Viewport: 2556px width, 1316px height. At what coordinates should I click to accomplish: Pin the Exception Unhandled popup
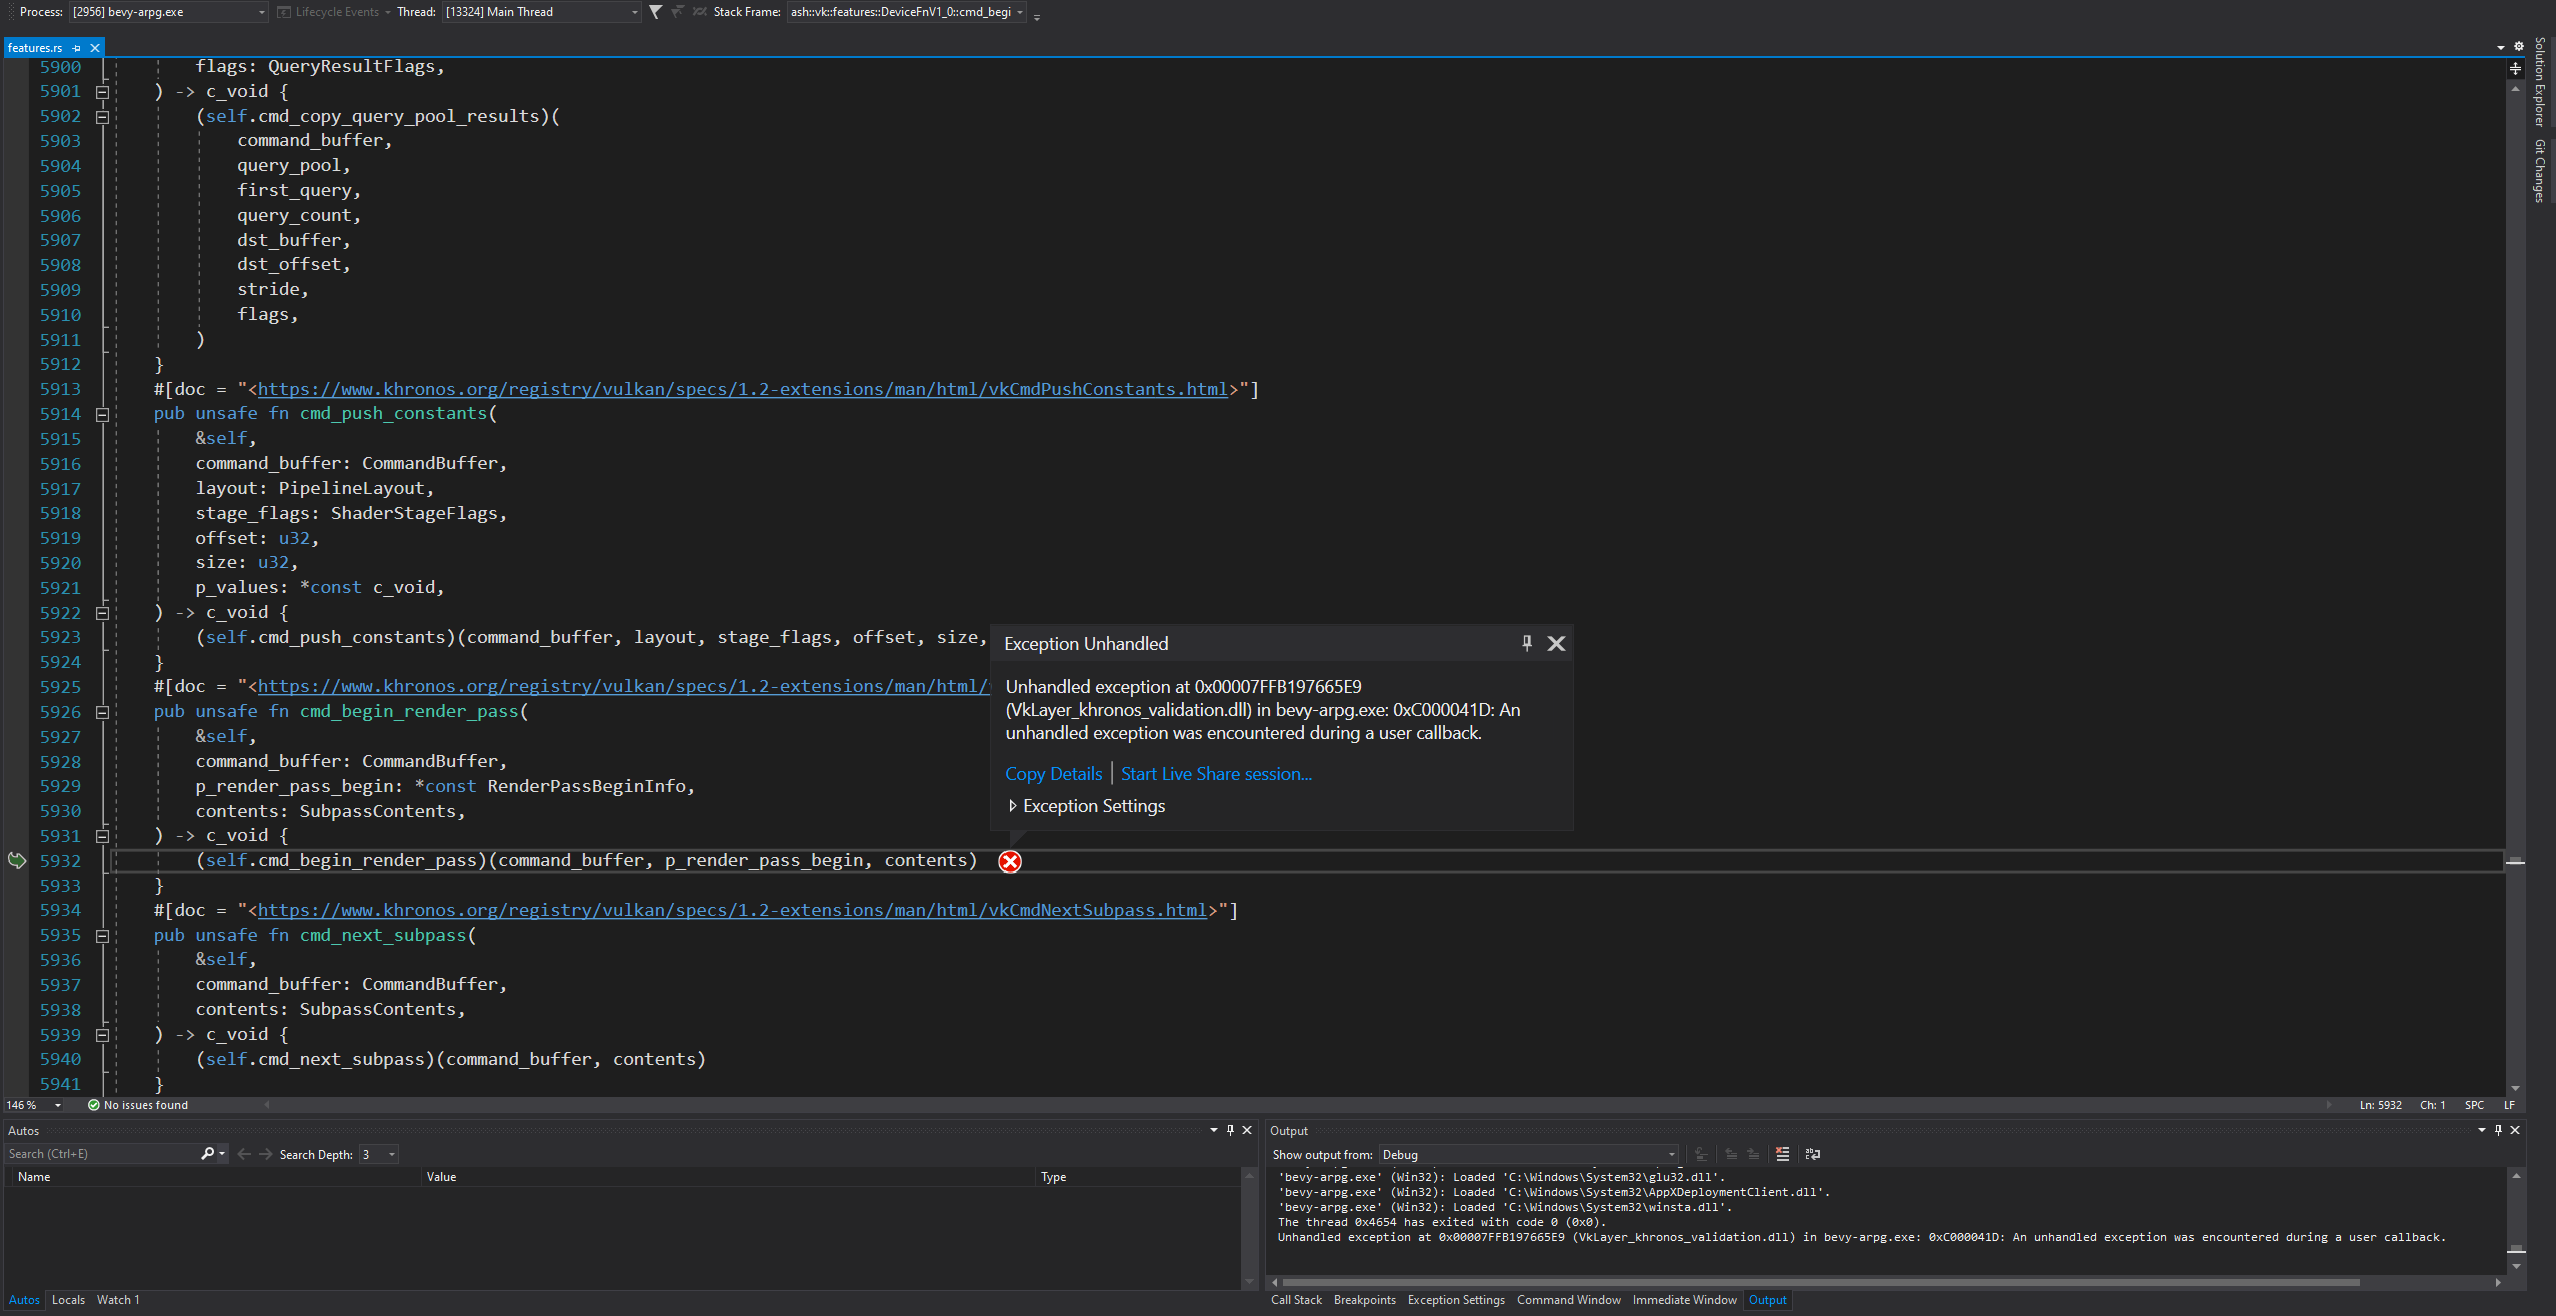point(1526,643)
